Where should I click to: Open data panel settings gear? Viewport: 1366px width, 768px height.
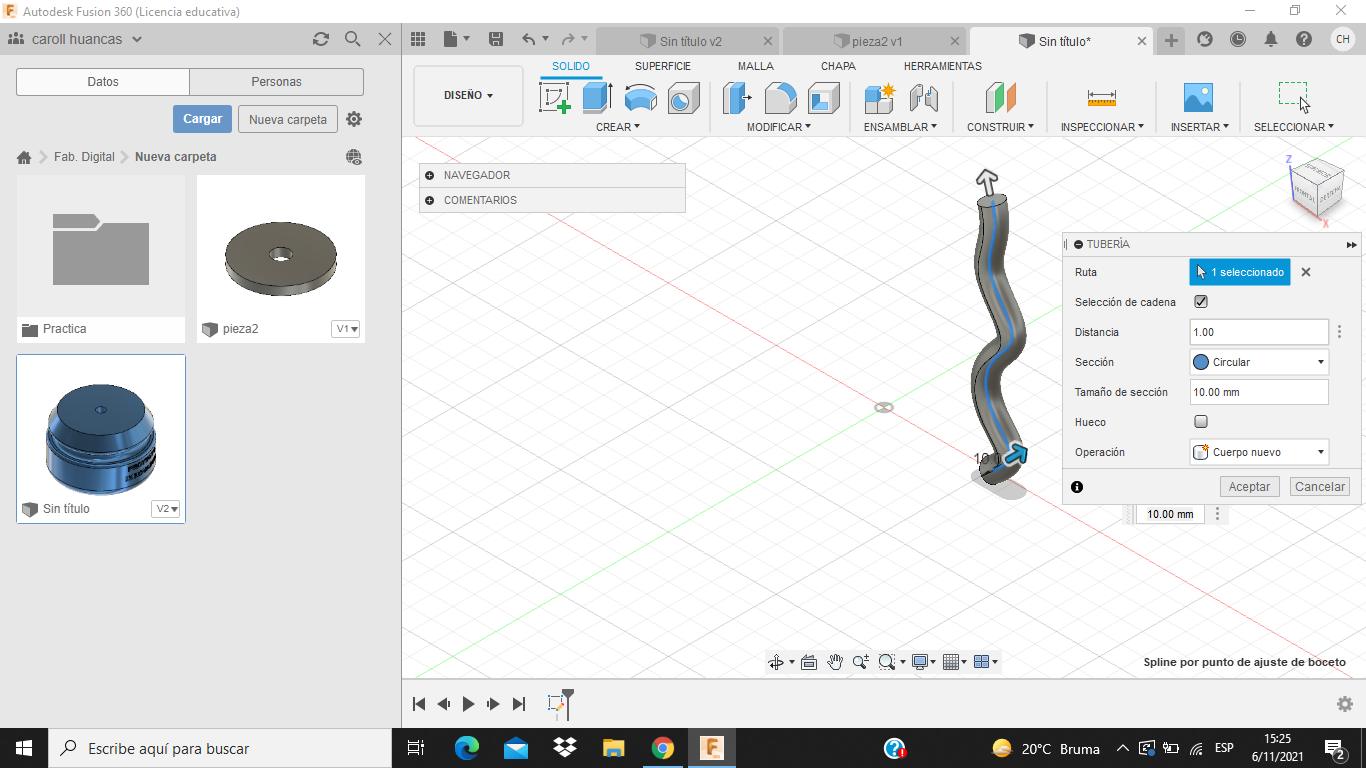[x=354, y=119]
